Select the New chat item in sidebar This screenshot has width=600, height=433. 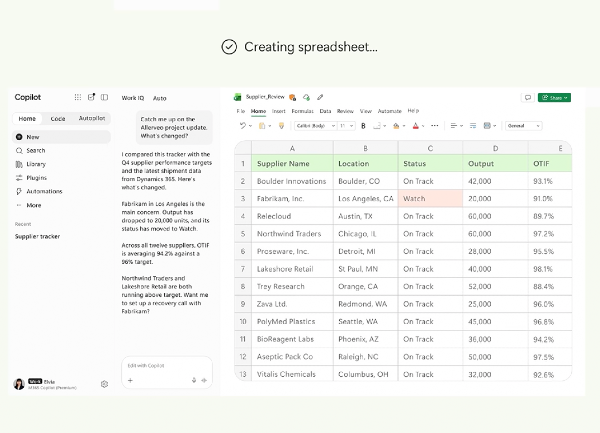(x=61, y=137)
